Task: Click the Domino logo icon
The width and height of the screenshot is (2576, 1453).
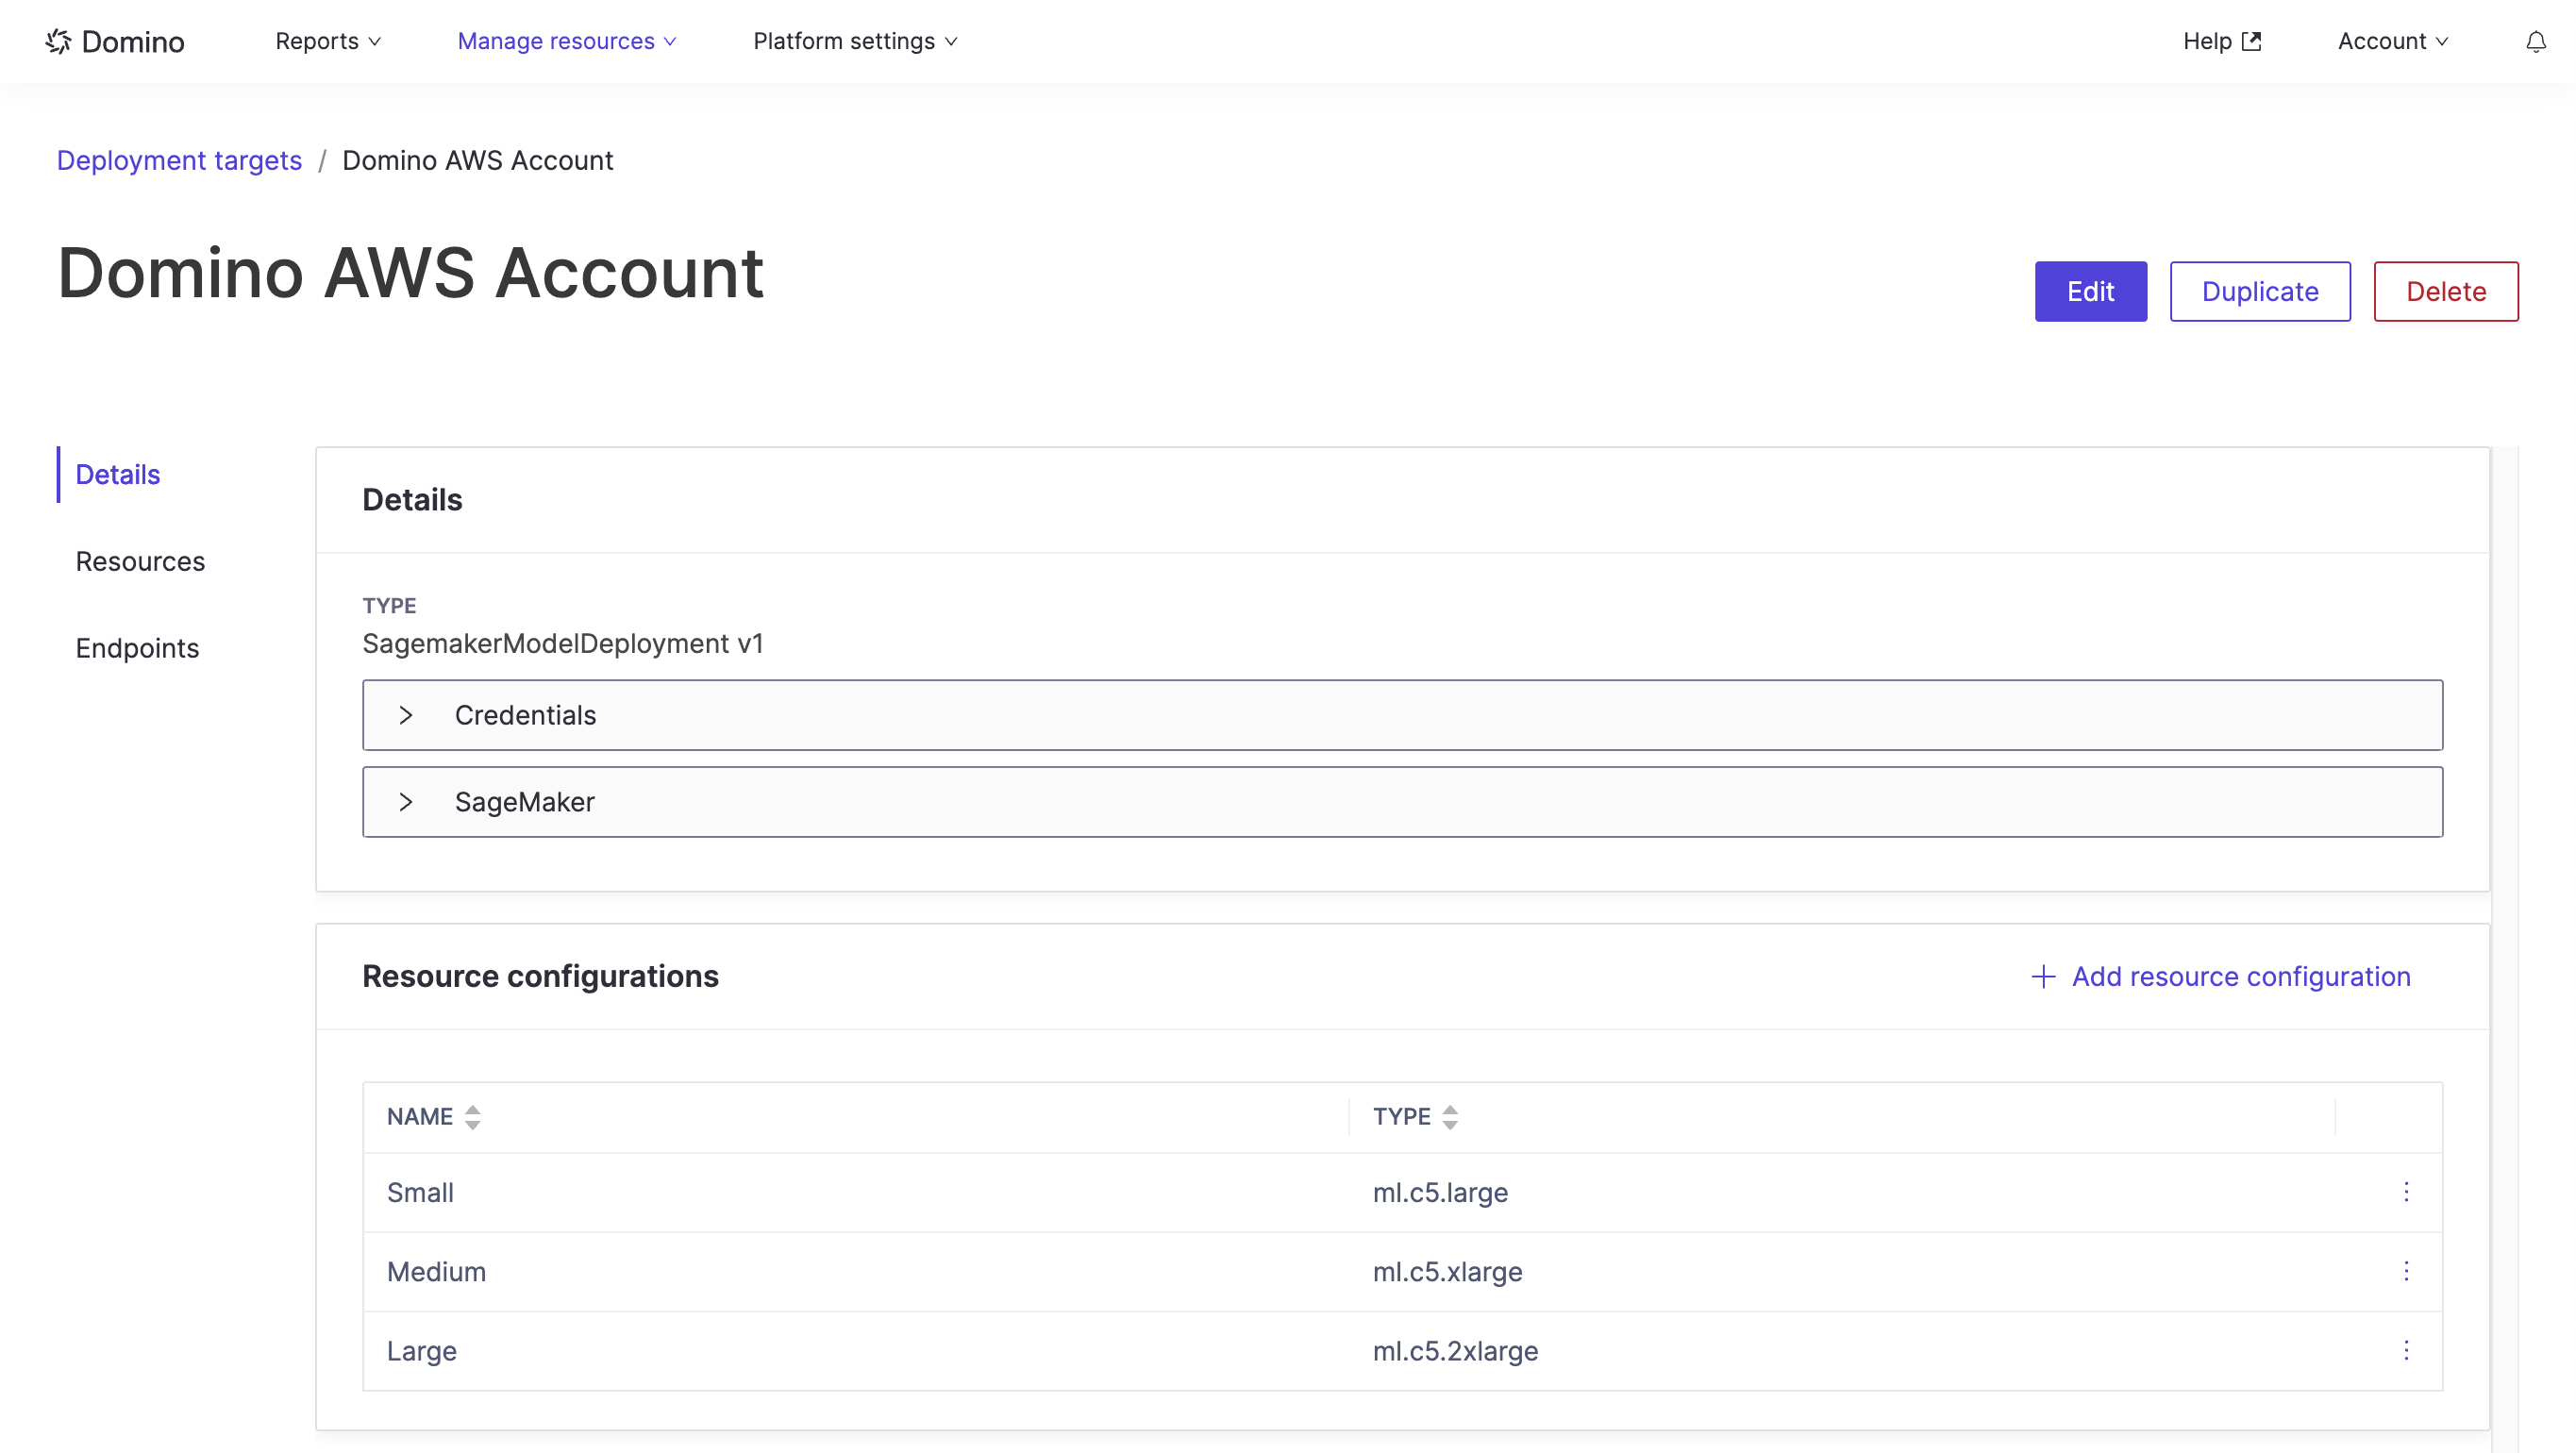Action: [59, 41]
